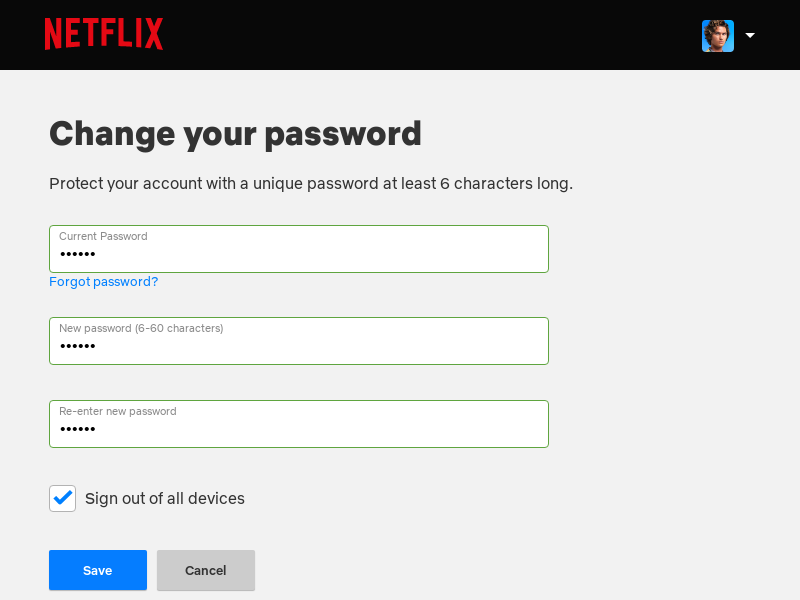Screen dimensions: 800x600
Task: Click the 'Re-enter new password' floating label
Action: coord(117,411)
